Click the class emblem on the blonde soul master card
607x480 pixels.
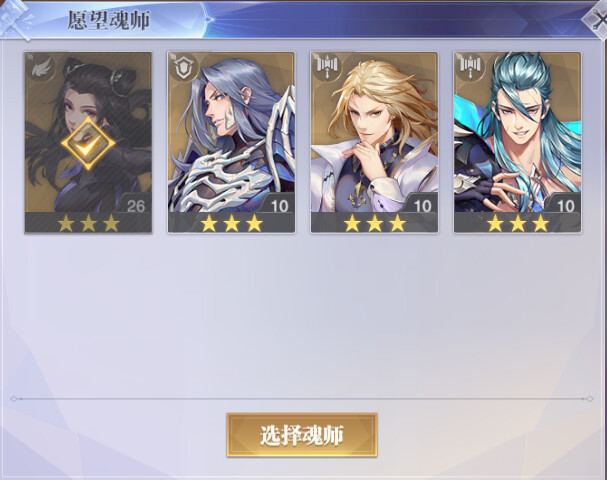coord(326,67)
